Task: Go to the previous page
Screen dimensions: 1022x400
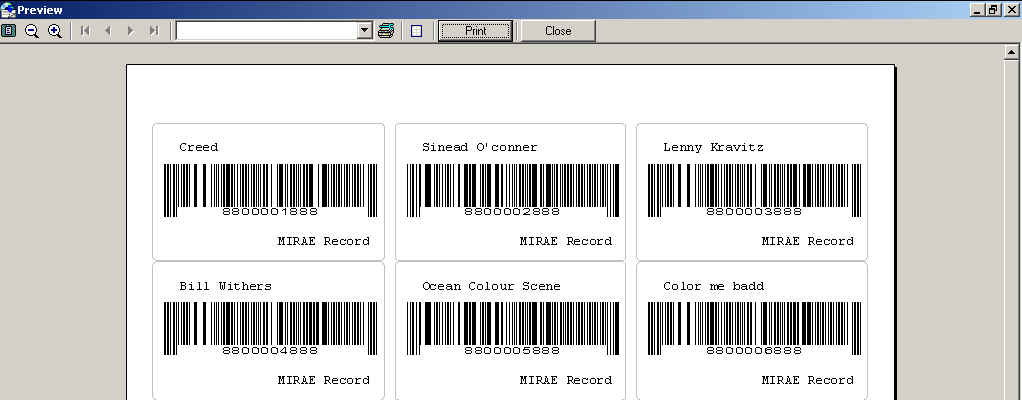Action: (x=108, y=31)
